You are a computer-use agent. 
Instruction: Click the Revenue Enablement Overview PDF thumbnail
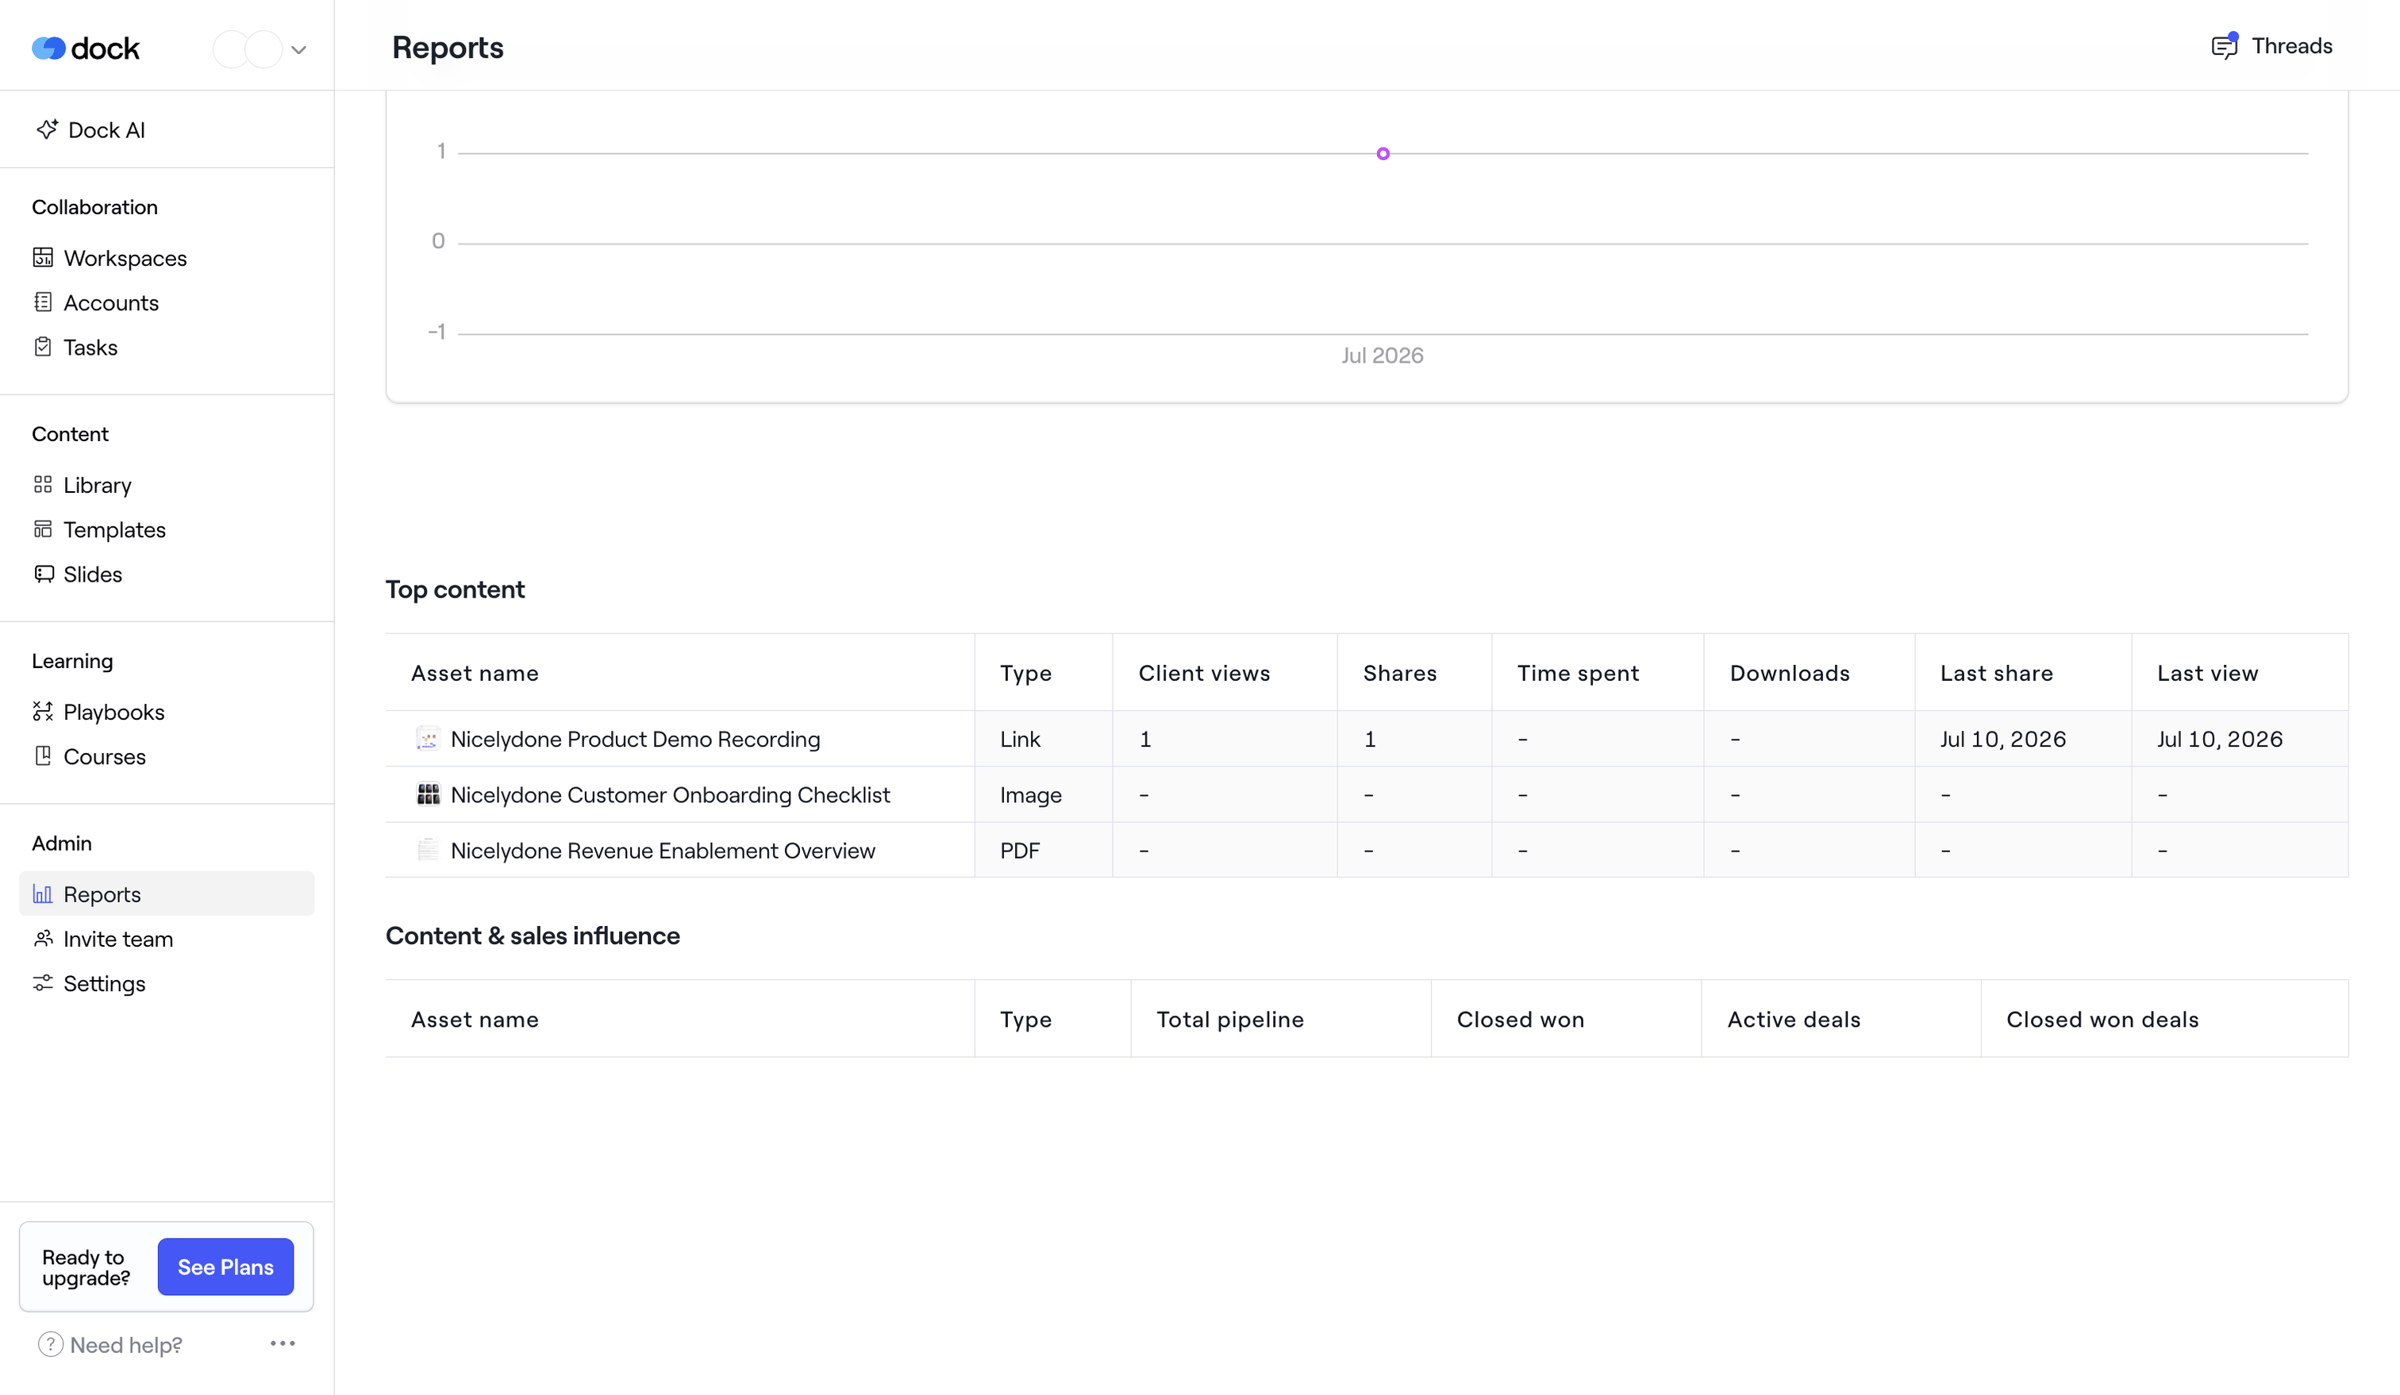[427, 850]
